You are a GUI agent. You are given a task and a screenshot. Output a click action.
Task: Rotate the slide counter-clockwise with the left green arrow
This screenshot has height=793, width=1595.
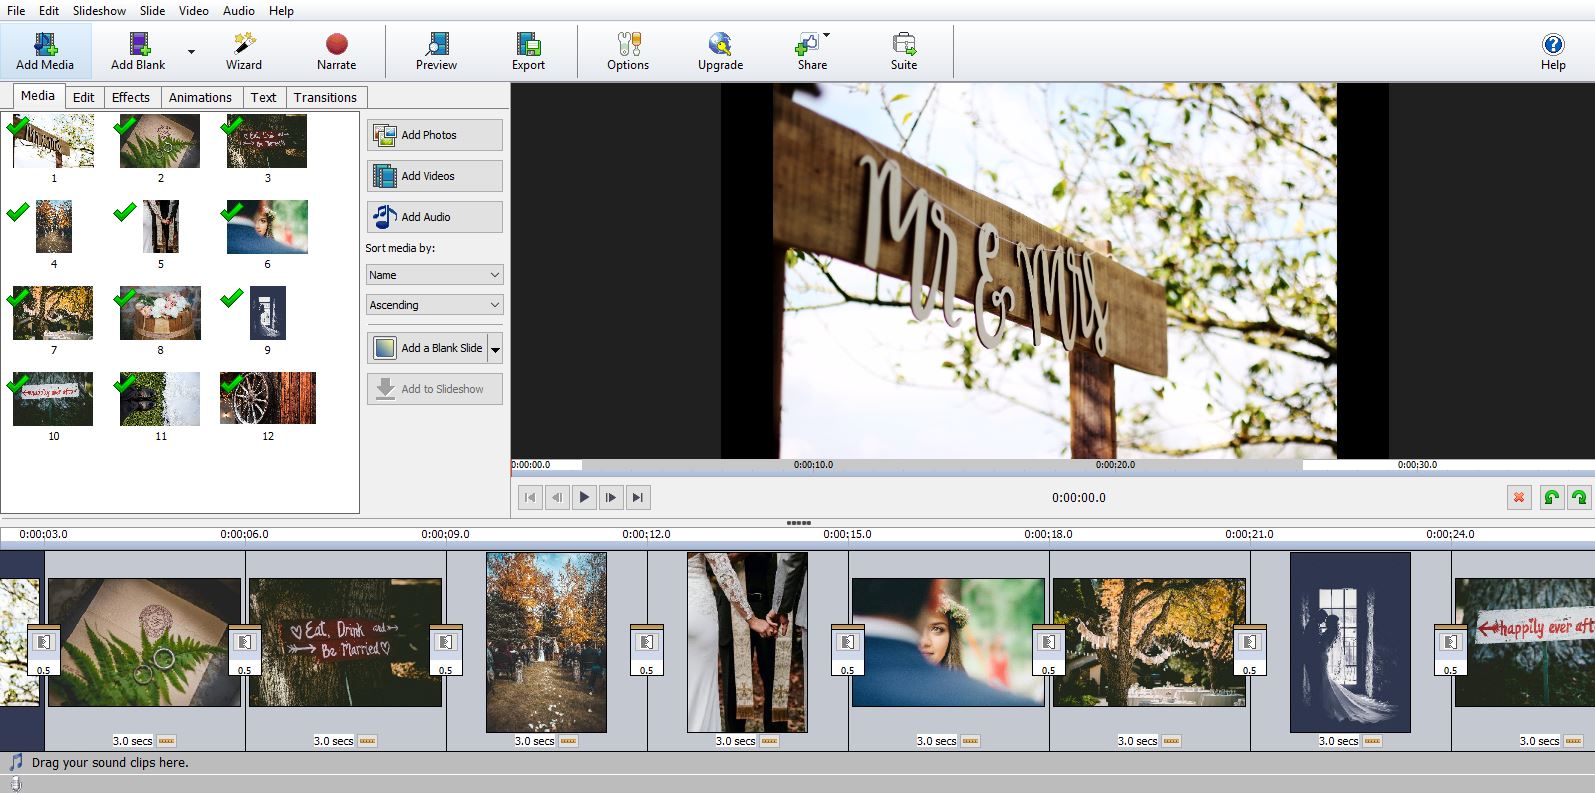click(x=1551, y=497)
